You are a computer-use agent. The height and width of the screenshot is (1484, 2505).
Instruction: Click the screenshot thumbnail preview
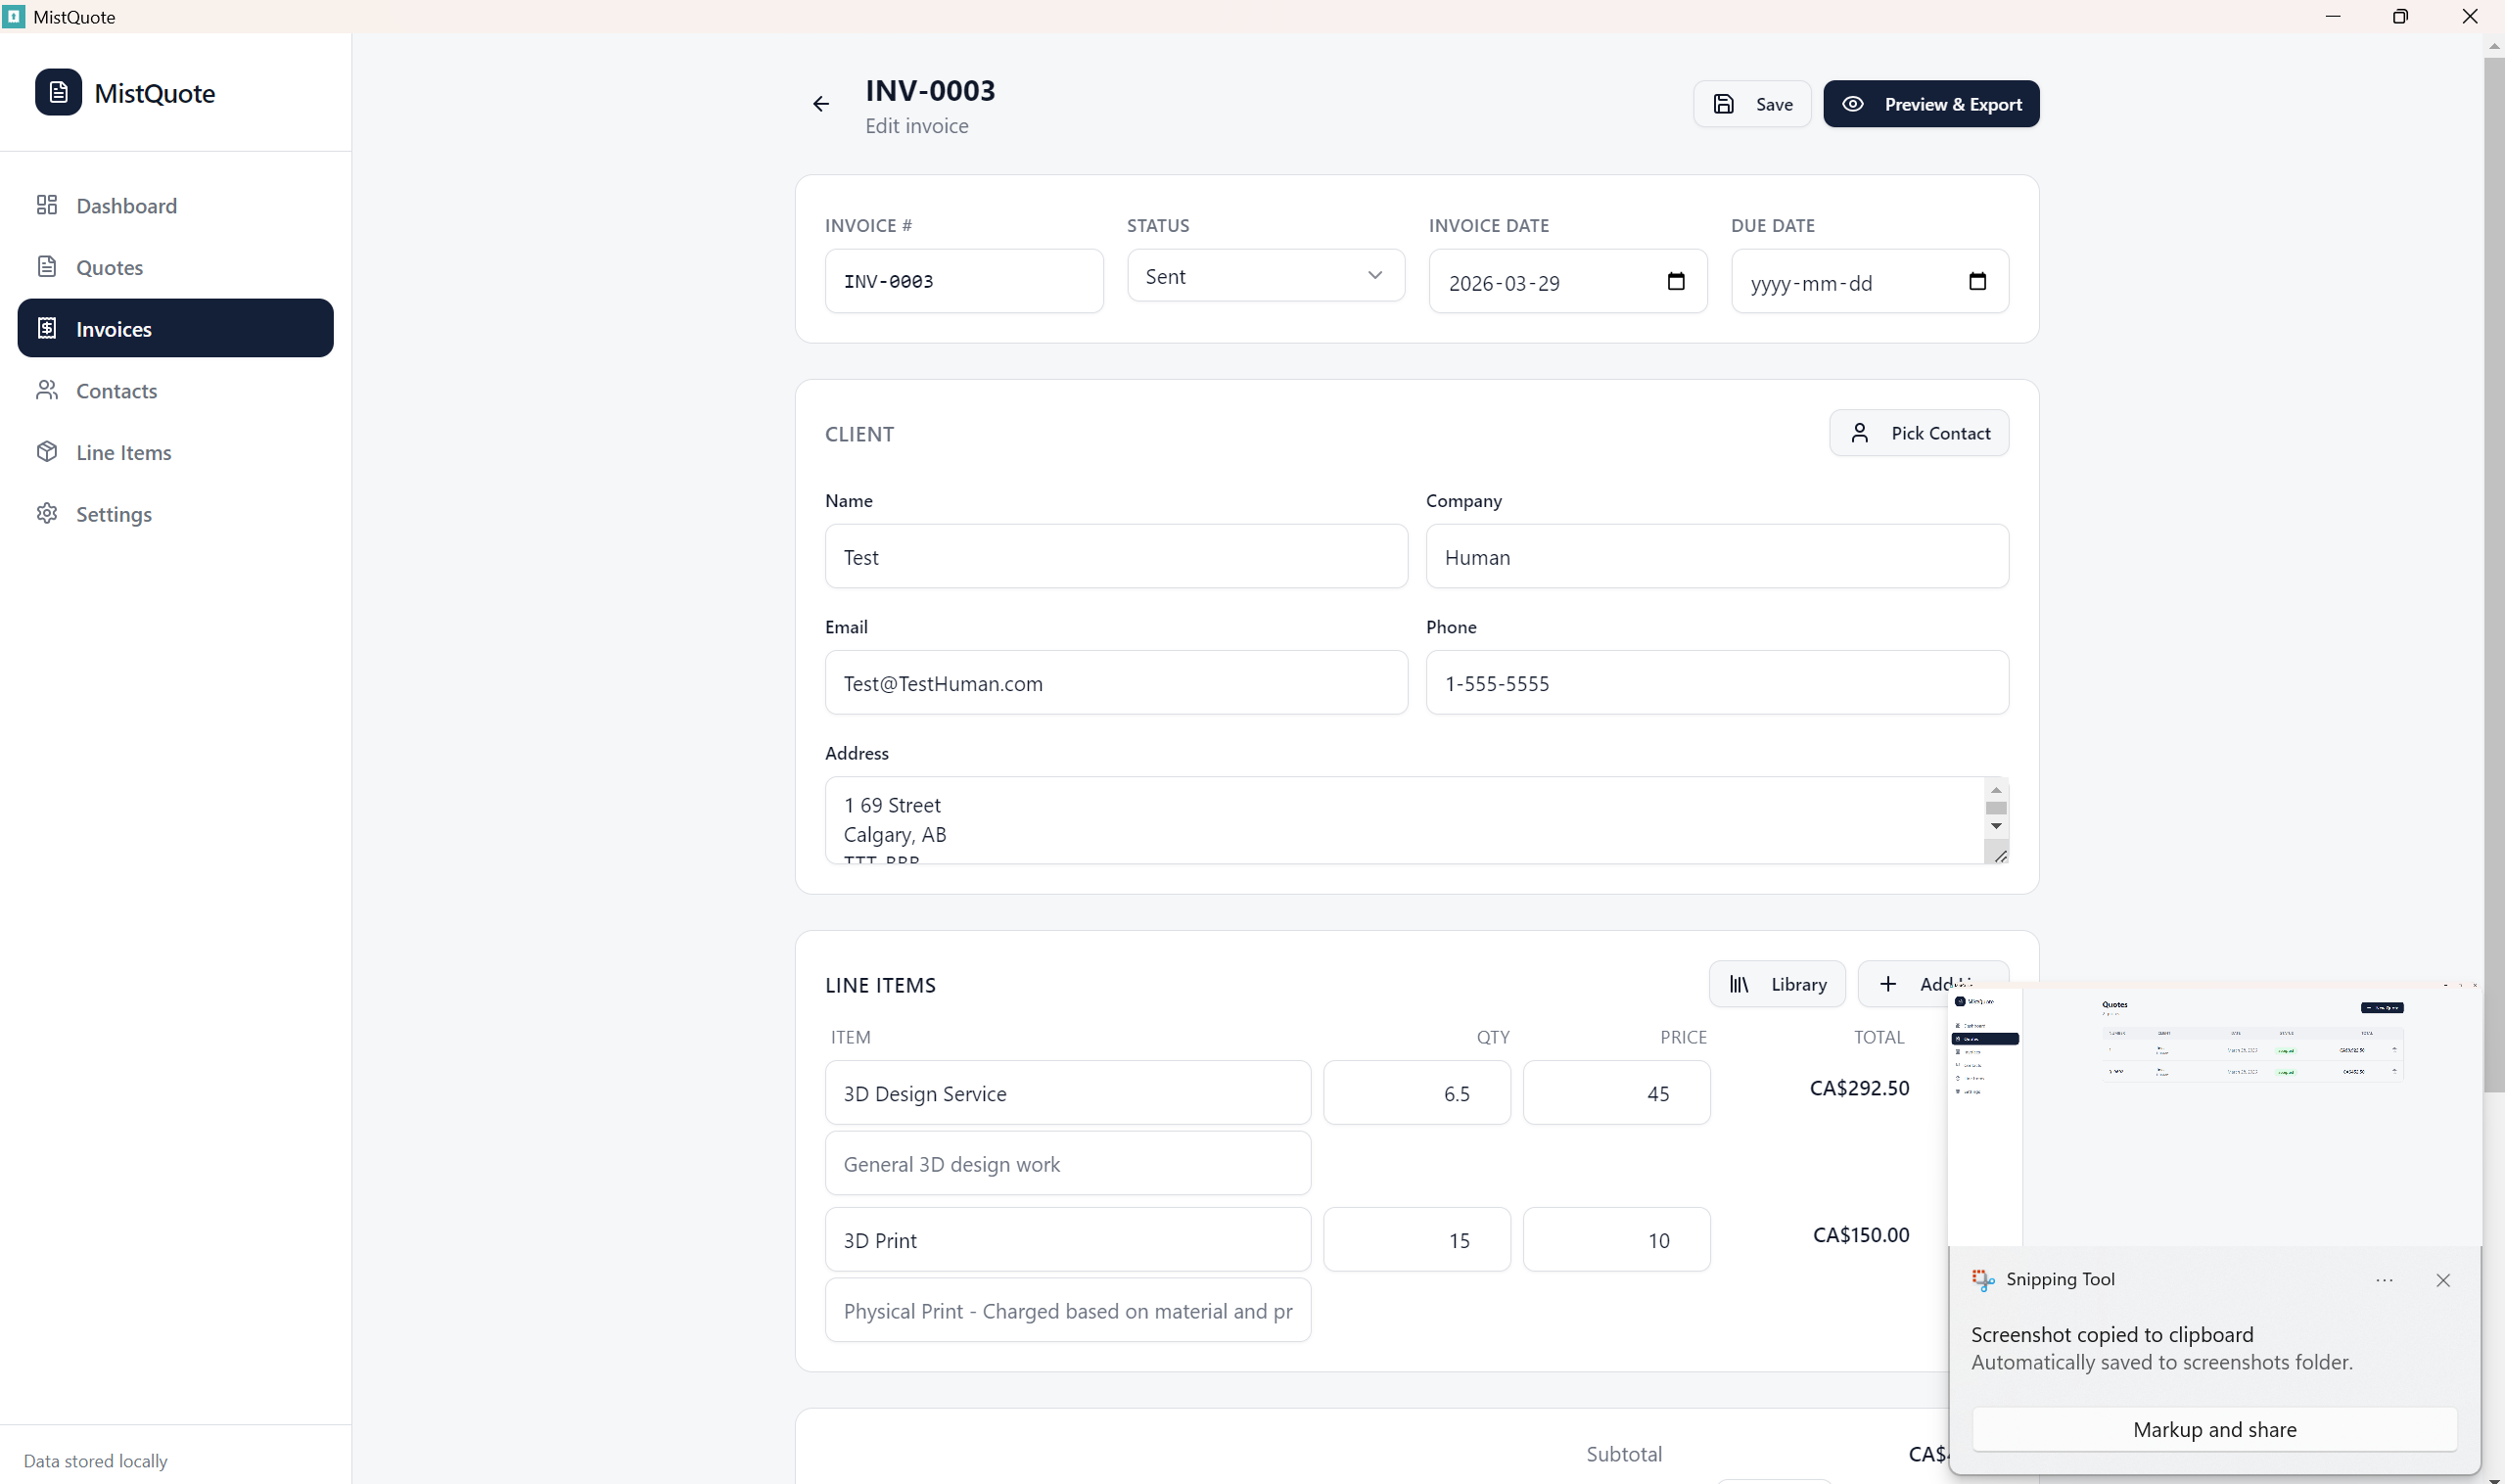2214,1115
